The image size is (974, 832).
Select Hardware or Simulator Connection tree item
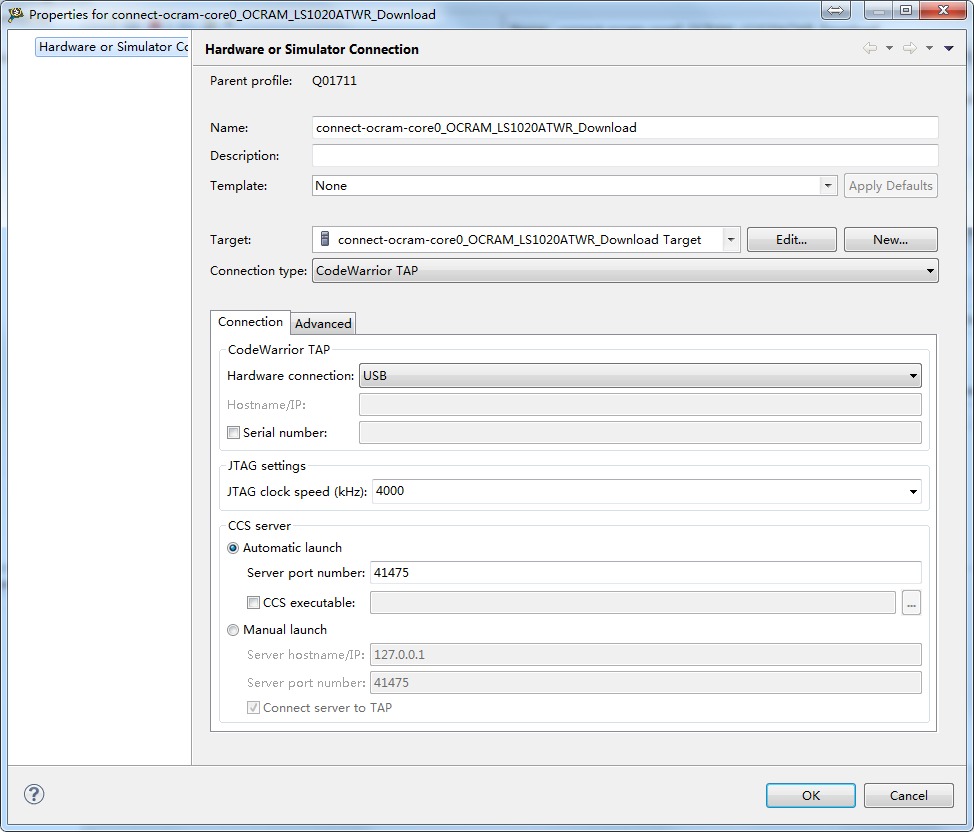click(112, 47)
